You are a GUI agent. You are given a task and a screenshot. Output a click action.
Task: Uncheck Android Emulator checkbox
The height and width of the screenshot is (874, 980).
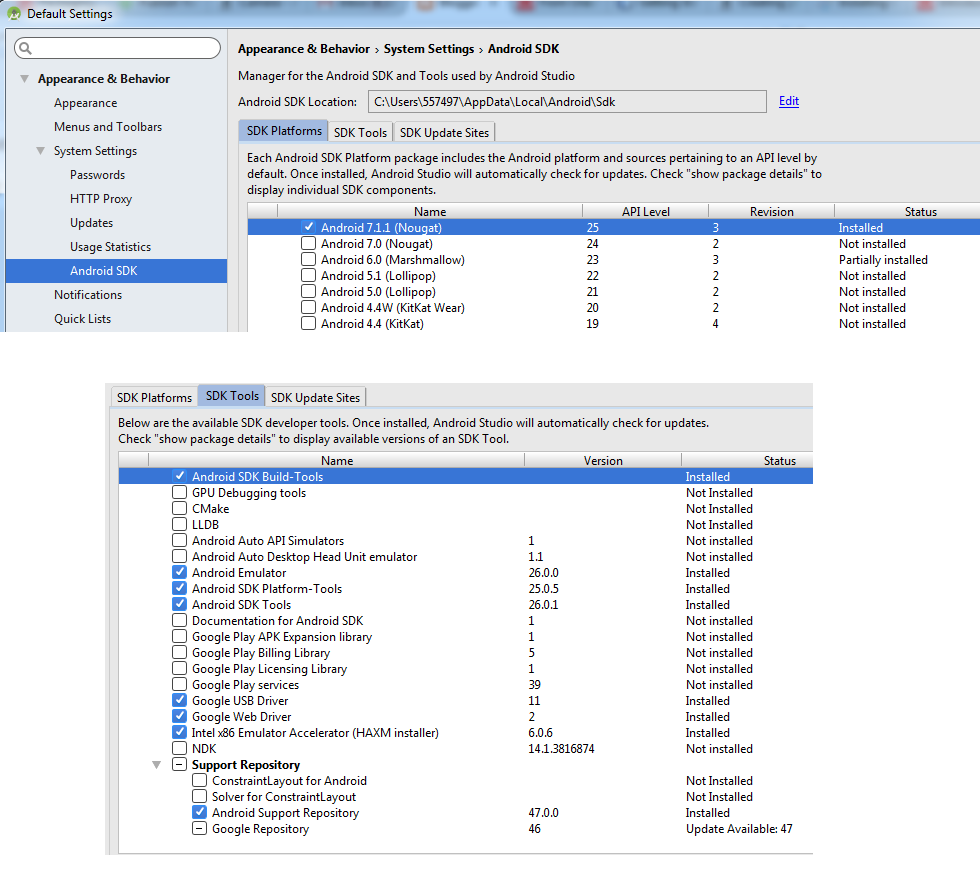coord(179,572)
